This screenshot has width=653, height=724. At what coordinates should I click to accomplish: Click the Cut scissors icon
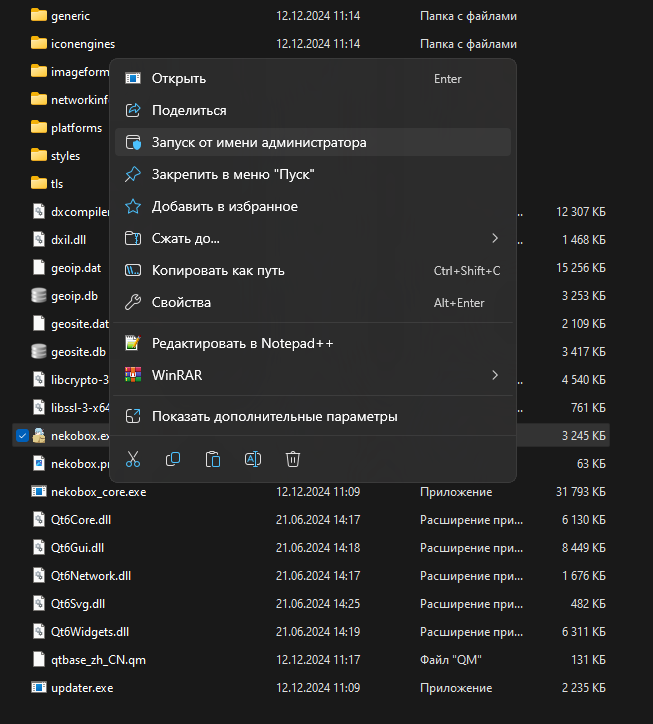(133, 459)
